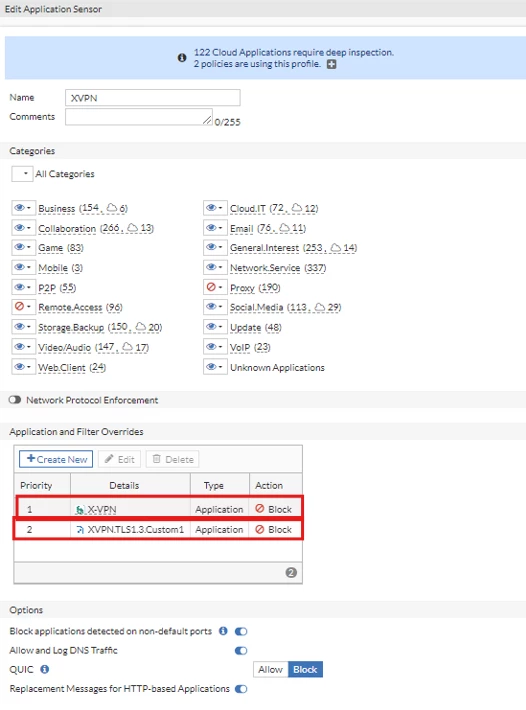
Task: Open the Network.Service action dropdown
Action: (215, 268)
